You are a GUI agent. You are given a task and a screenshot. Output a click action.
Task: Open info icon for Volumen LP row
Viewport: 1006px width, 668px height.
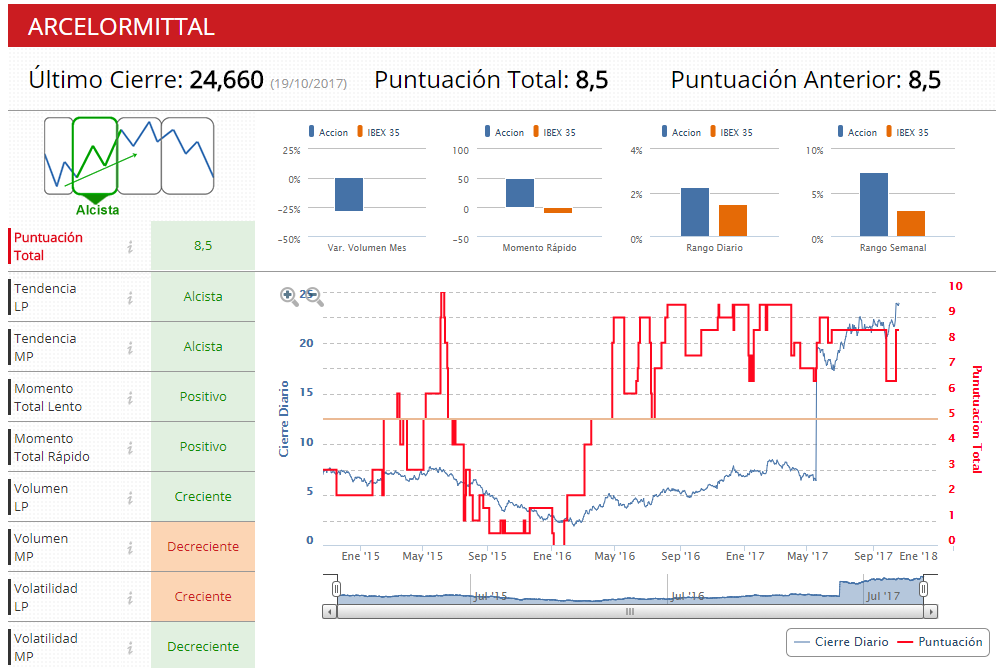click(130, 497)
